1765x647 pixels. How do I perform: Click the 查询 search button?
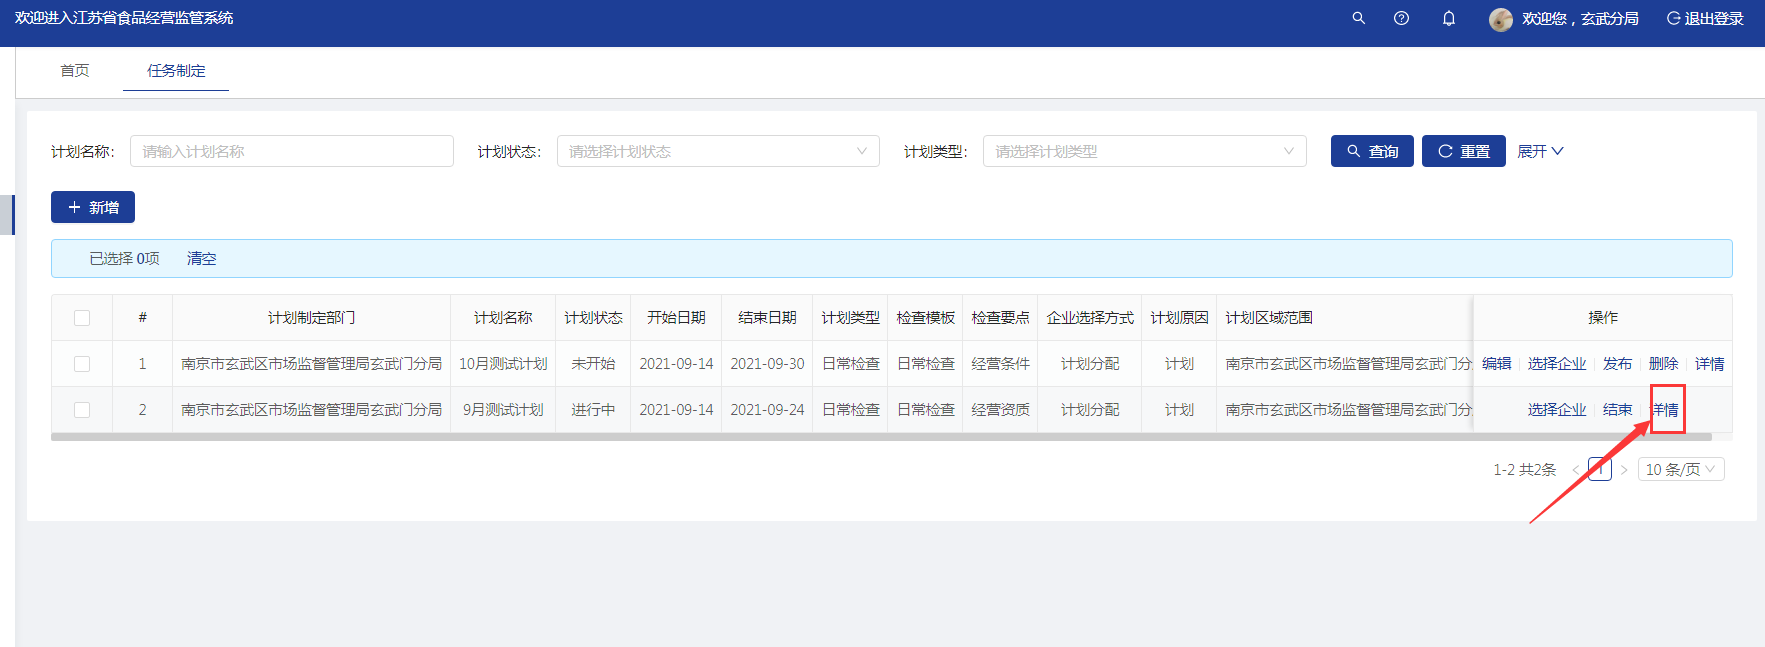tap(1372, 151)
